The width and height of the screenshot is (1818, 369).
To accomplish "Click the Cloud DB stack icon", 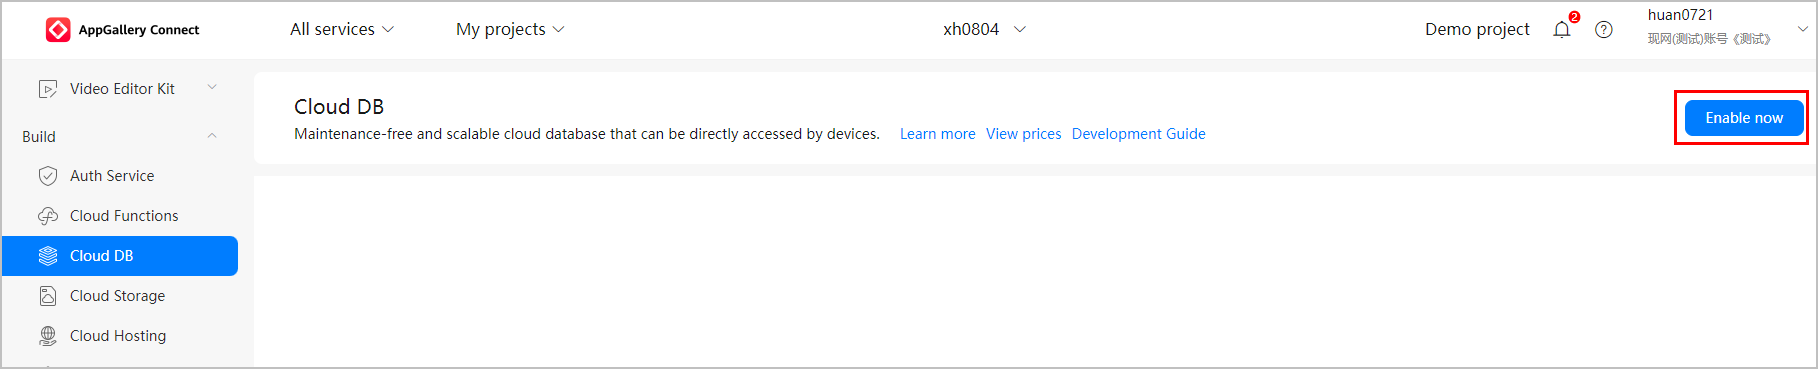I will (47, 256).
